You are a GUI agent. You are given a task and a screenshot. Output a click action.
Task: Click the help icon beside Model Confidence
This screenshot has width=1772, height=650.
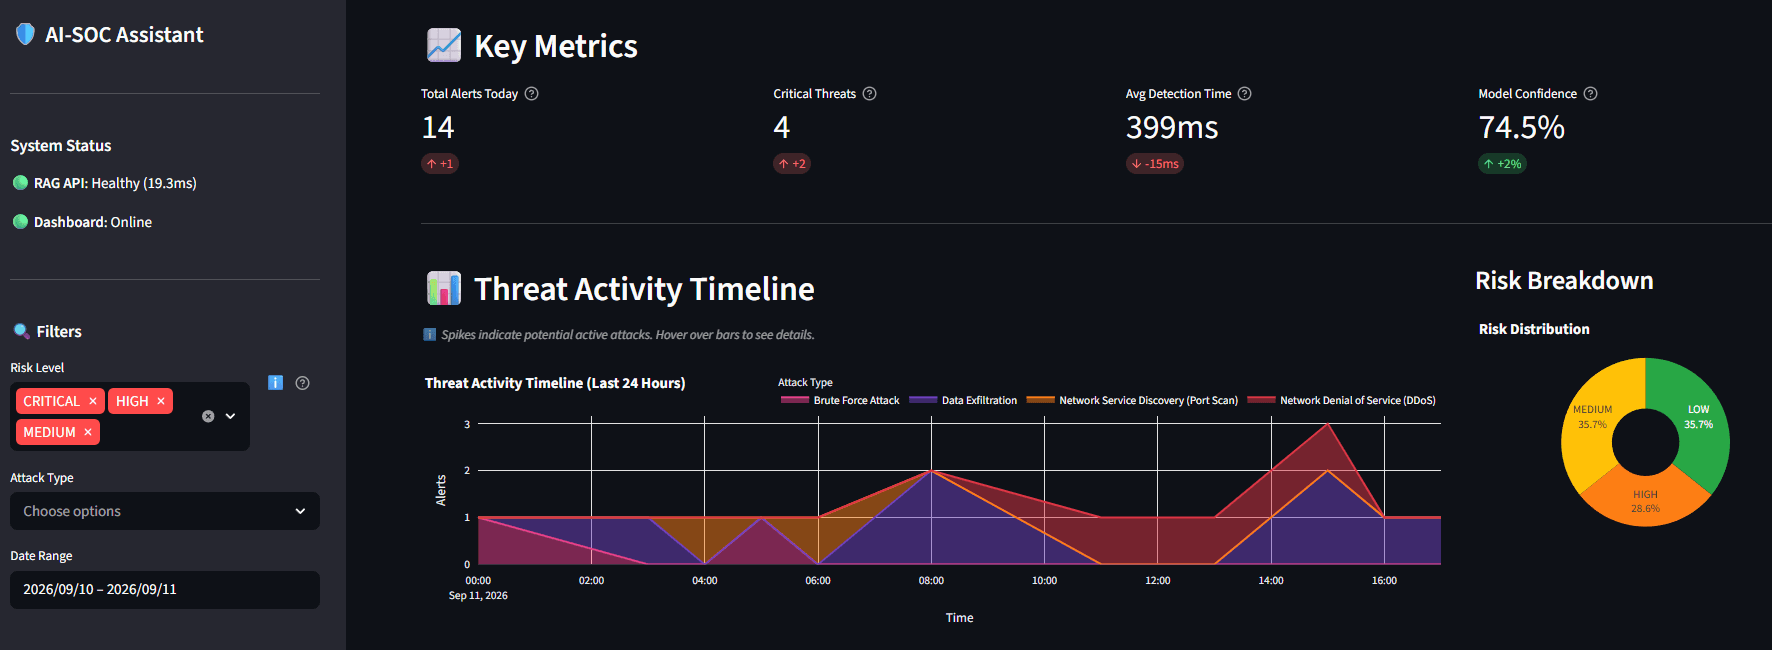tap(1591, 94)
